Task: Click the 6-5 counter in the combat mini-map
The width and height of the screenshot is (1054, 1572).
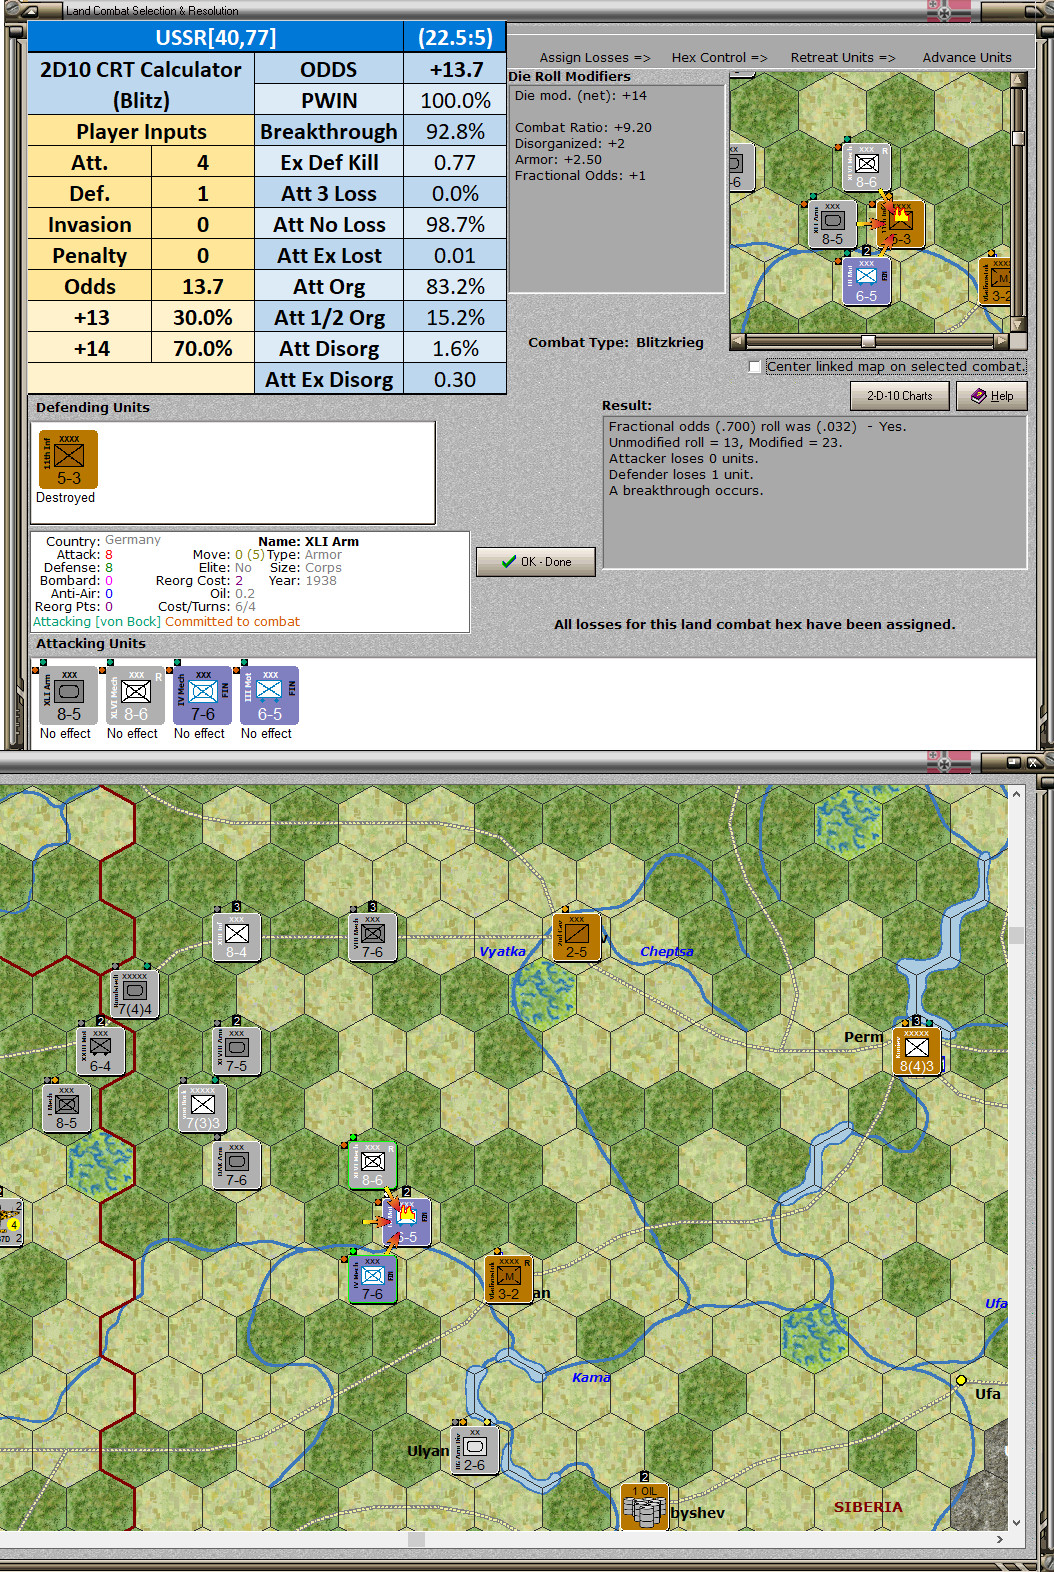Action: tap(867, 281)
